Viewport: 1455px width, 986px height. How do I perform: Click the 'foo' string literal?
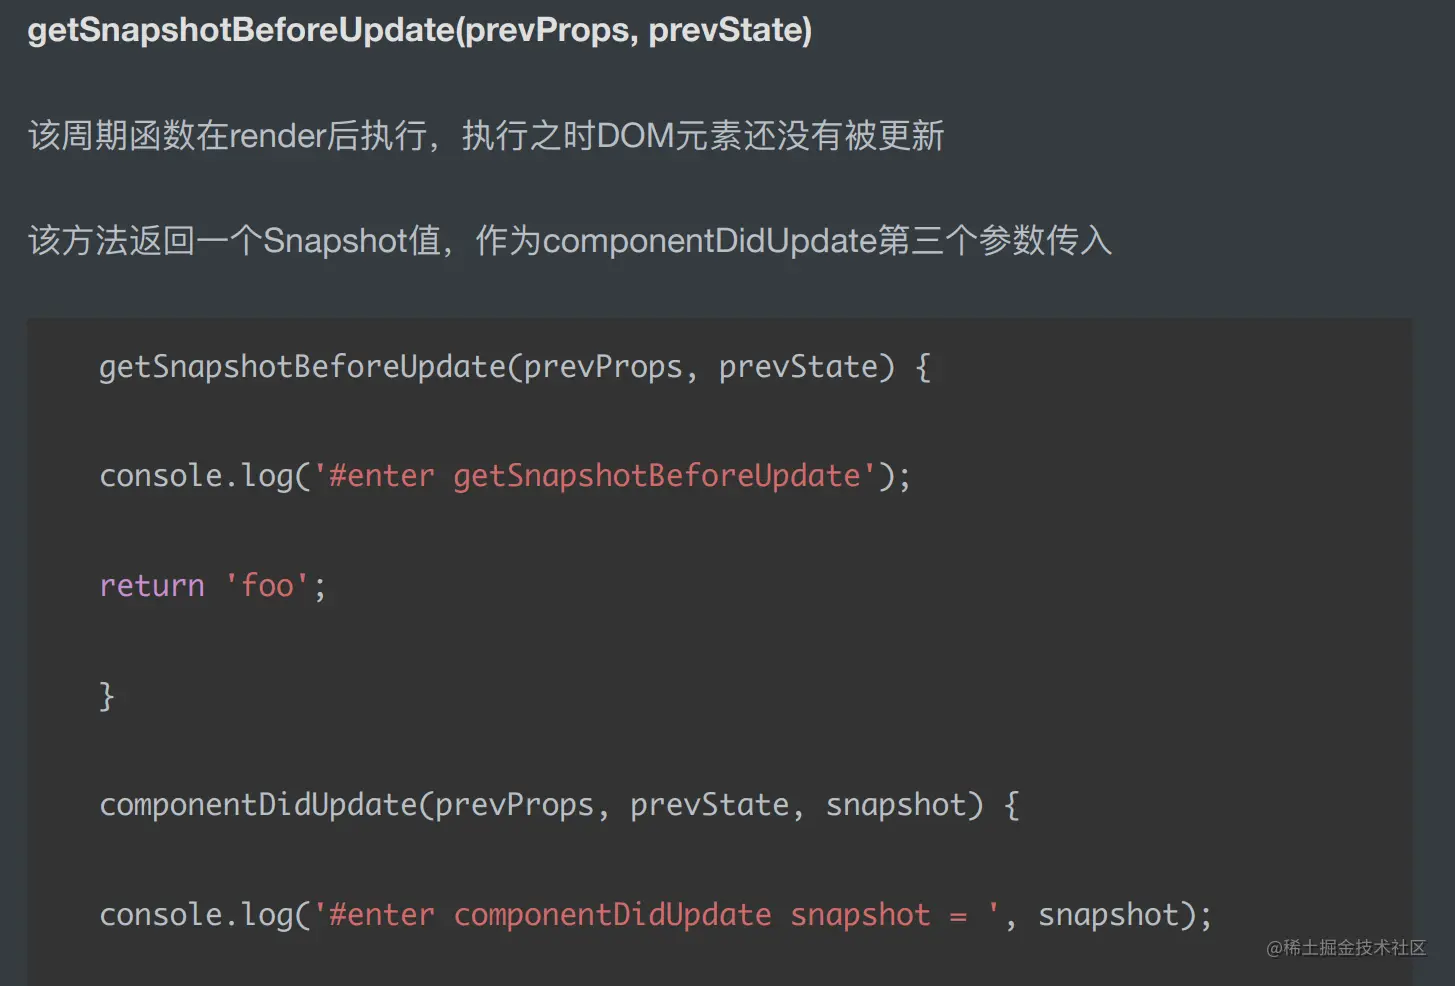point(267,585)
